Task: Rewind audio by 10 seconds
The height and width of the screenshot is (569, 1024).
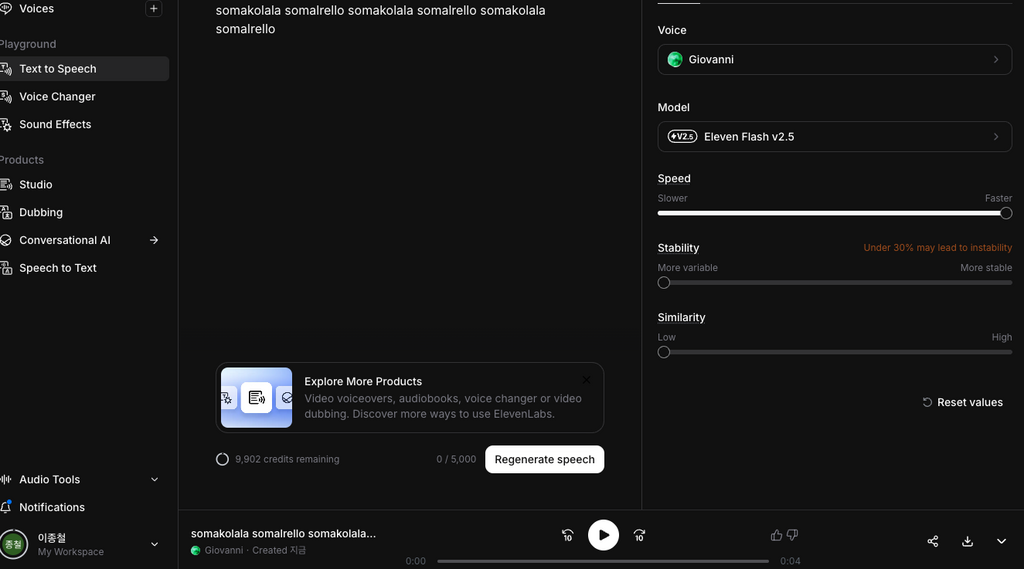Action: pyautogui.click(x=568, y=536)
